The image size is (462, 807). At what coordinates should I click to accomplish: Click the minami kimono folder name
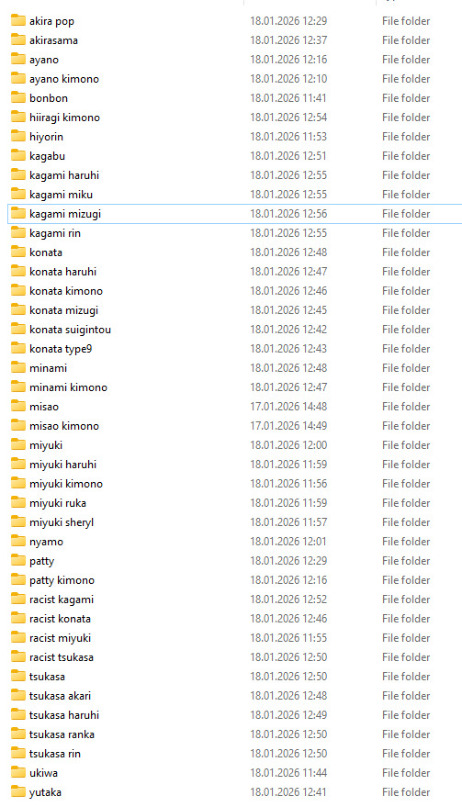[68, 388]
